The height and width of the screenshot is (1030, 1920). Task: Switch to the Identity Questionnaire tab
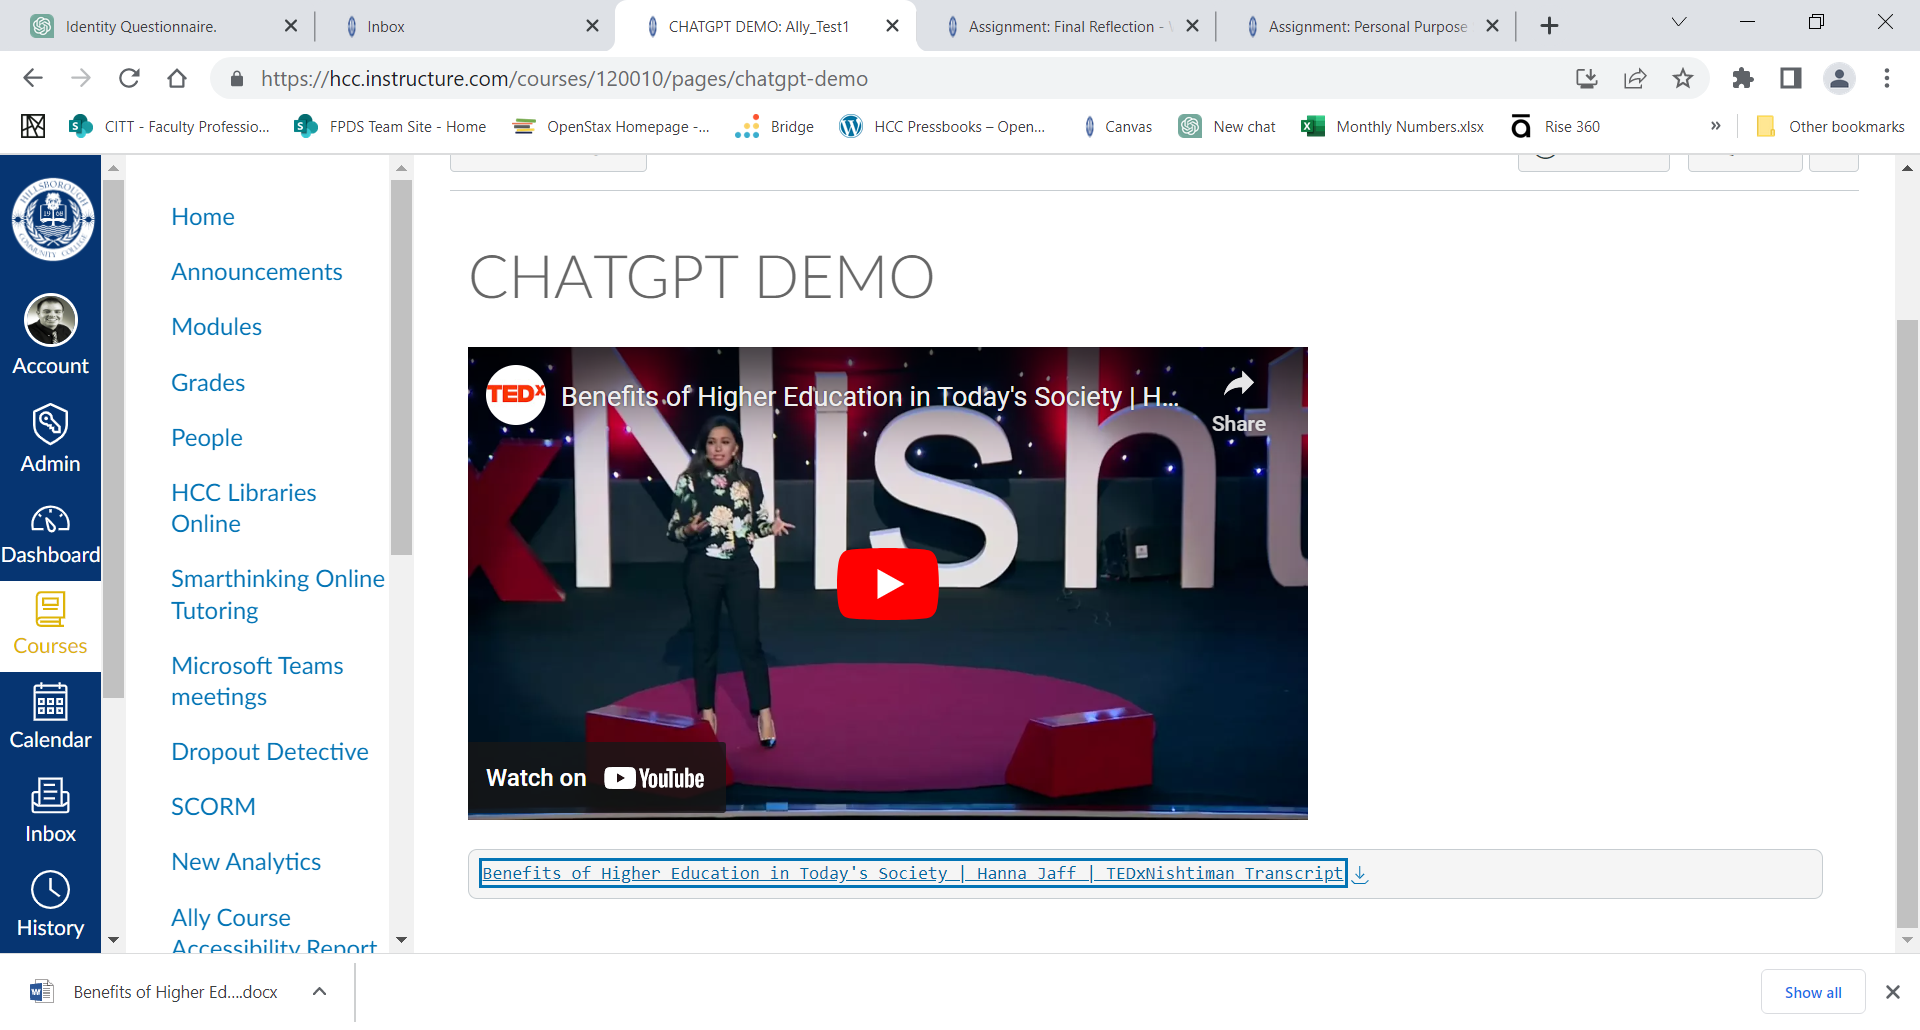(x=141, y=27)
